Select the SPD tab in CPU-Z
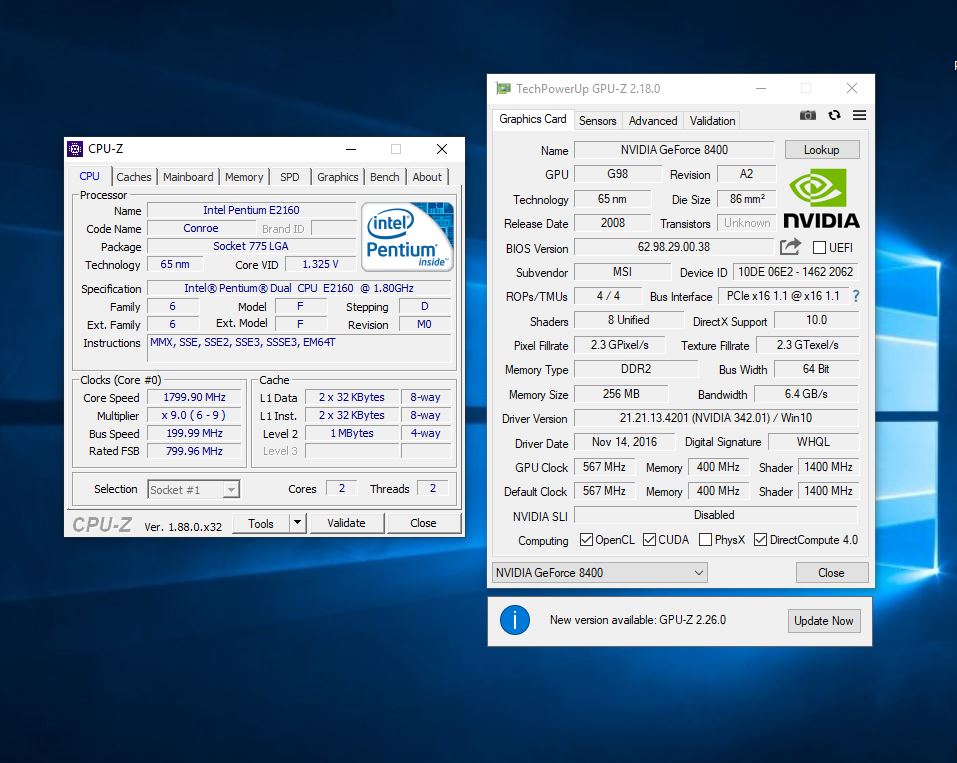957x763 pixels. (290, 177)
